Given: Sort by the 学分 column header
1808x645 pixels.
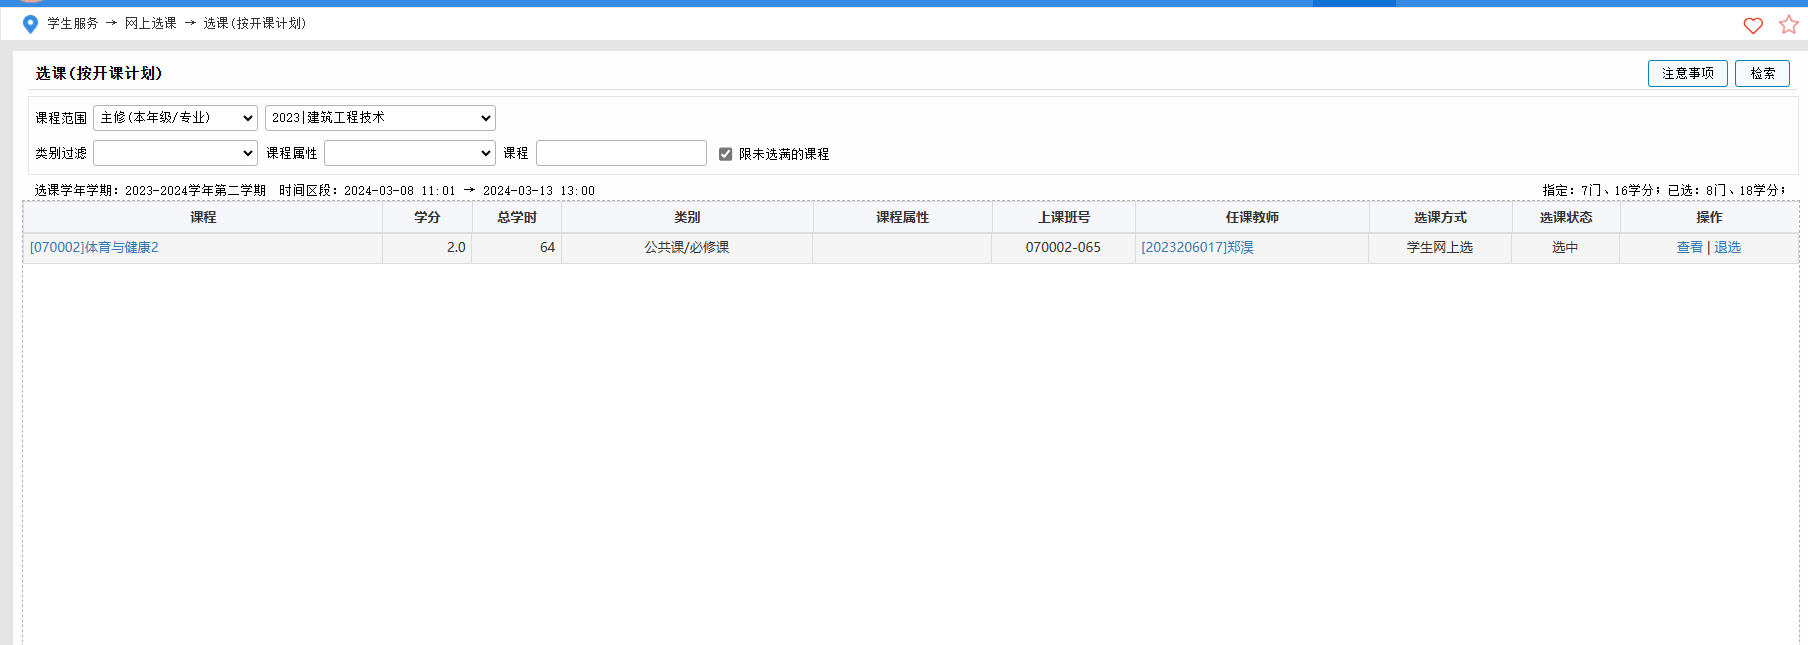Looking at the screenshot, I should tap(427, 217).
